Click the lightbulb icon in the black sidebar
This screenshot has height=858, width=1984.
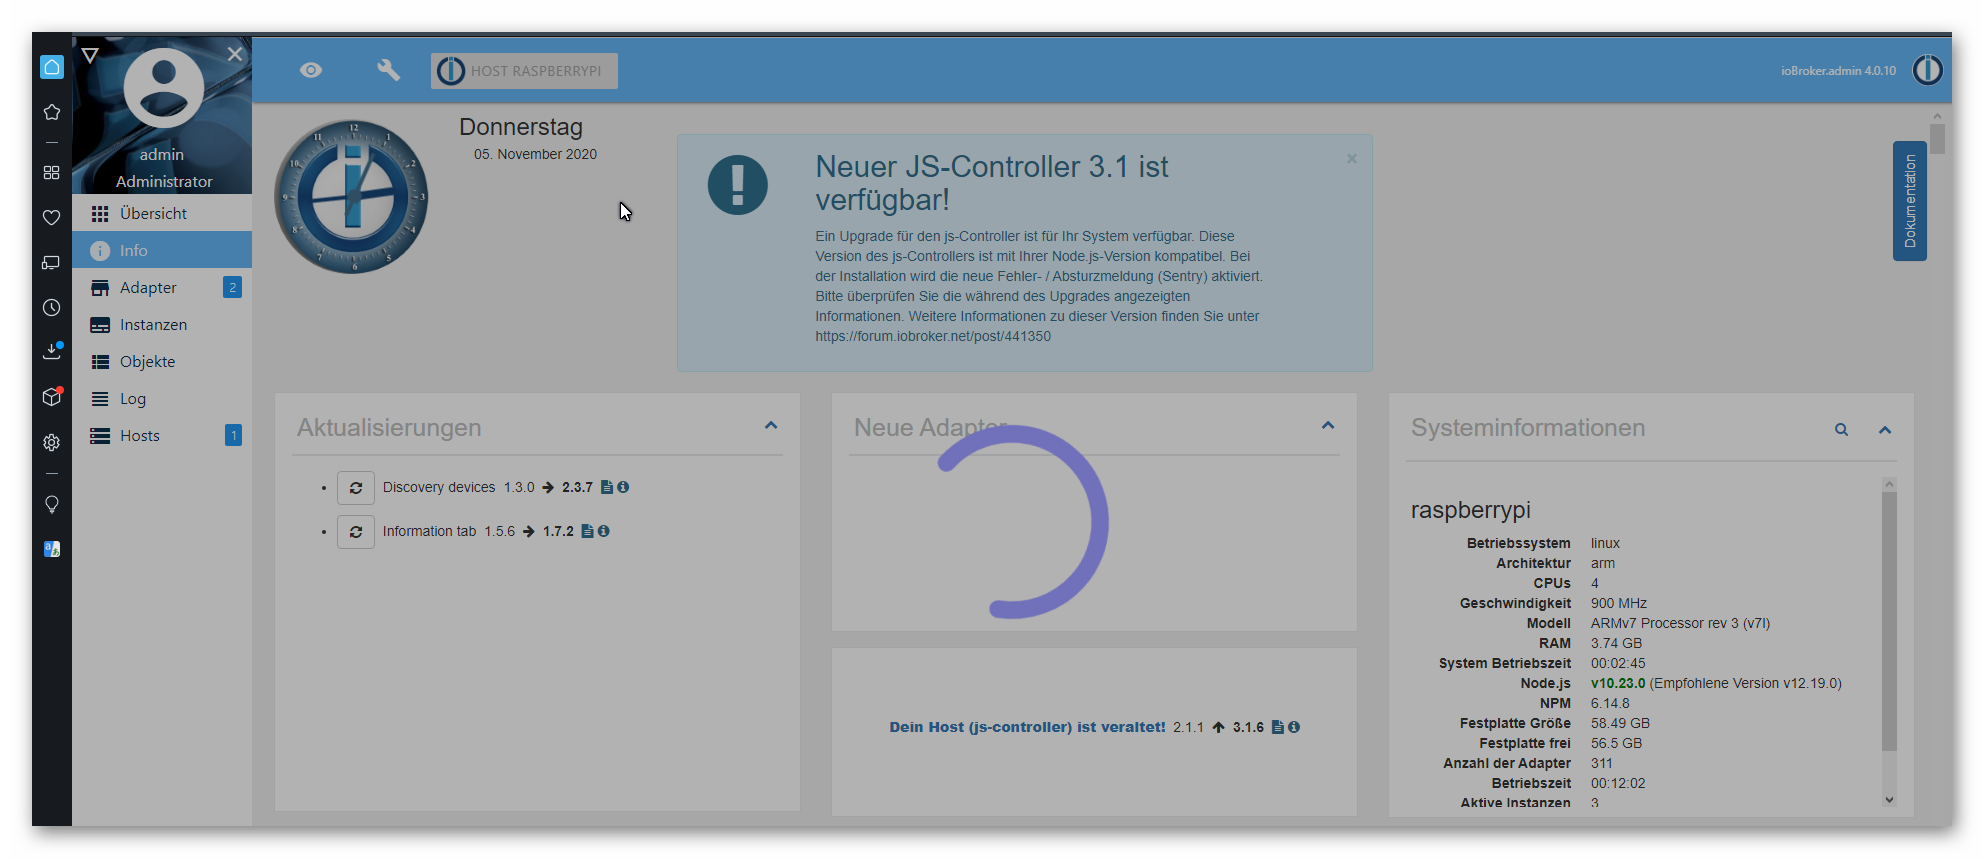pyautogui.click(x=52, y=504)
